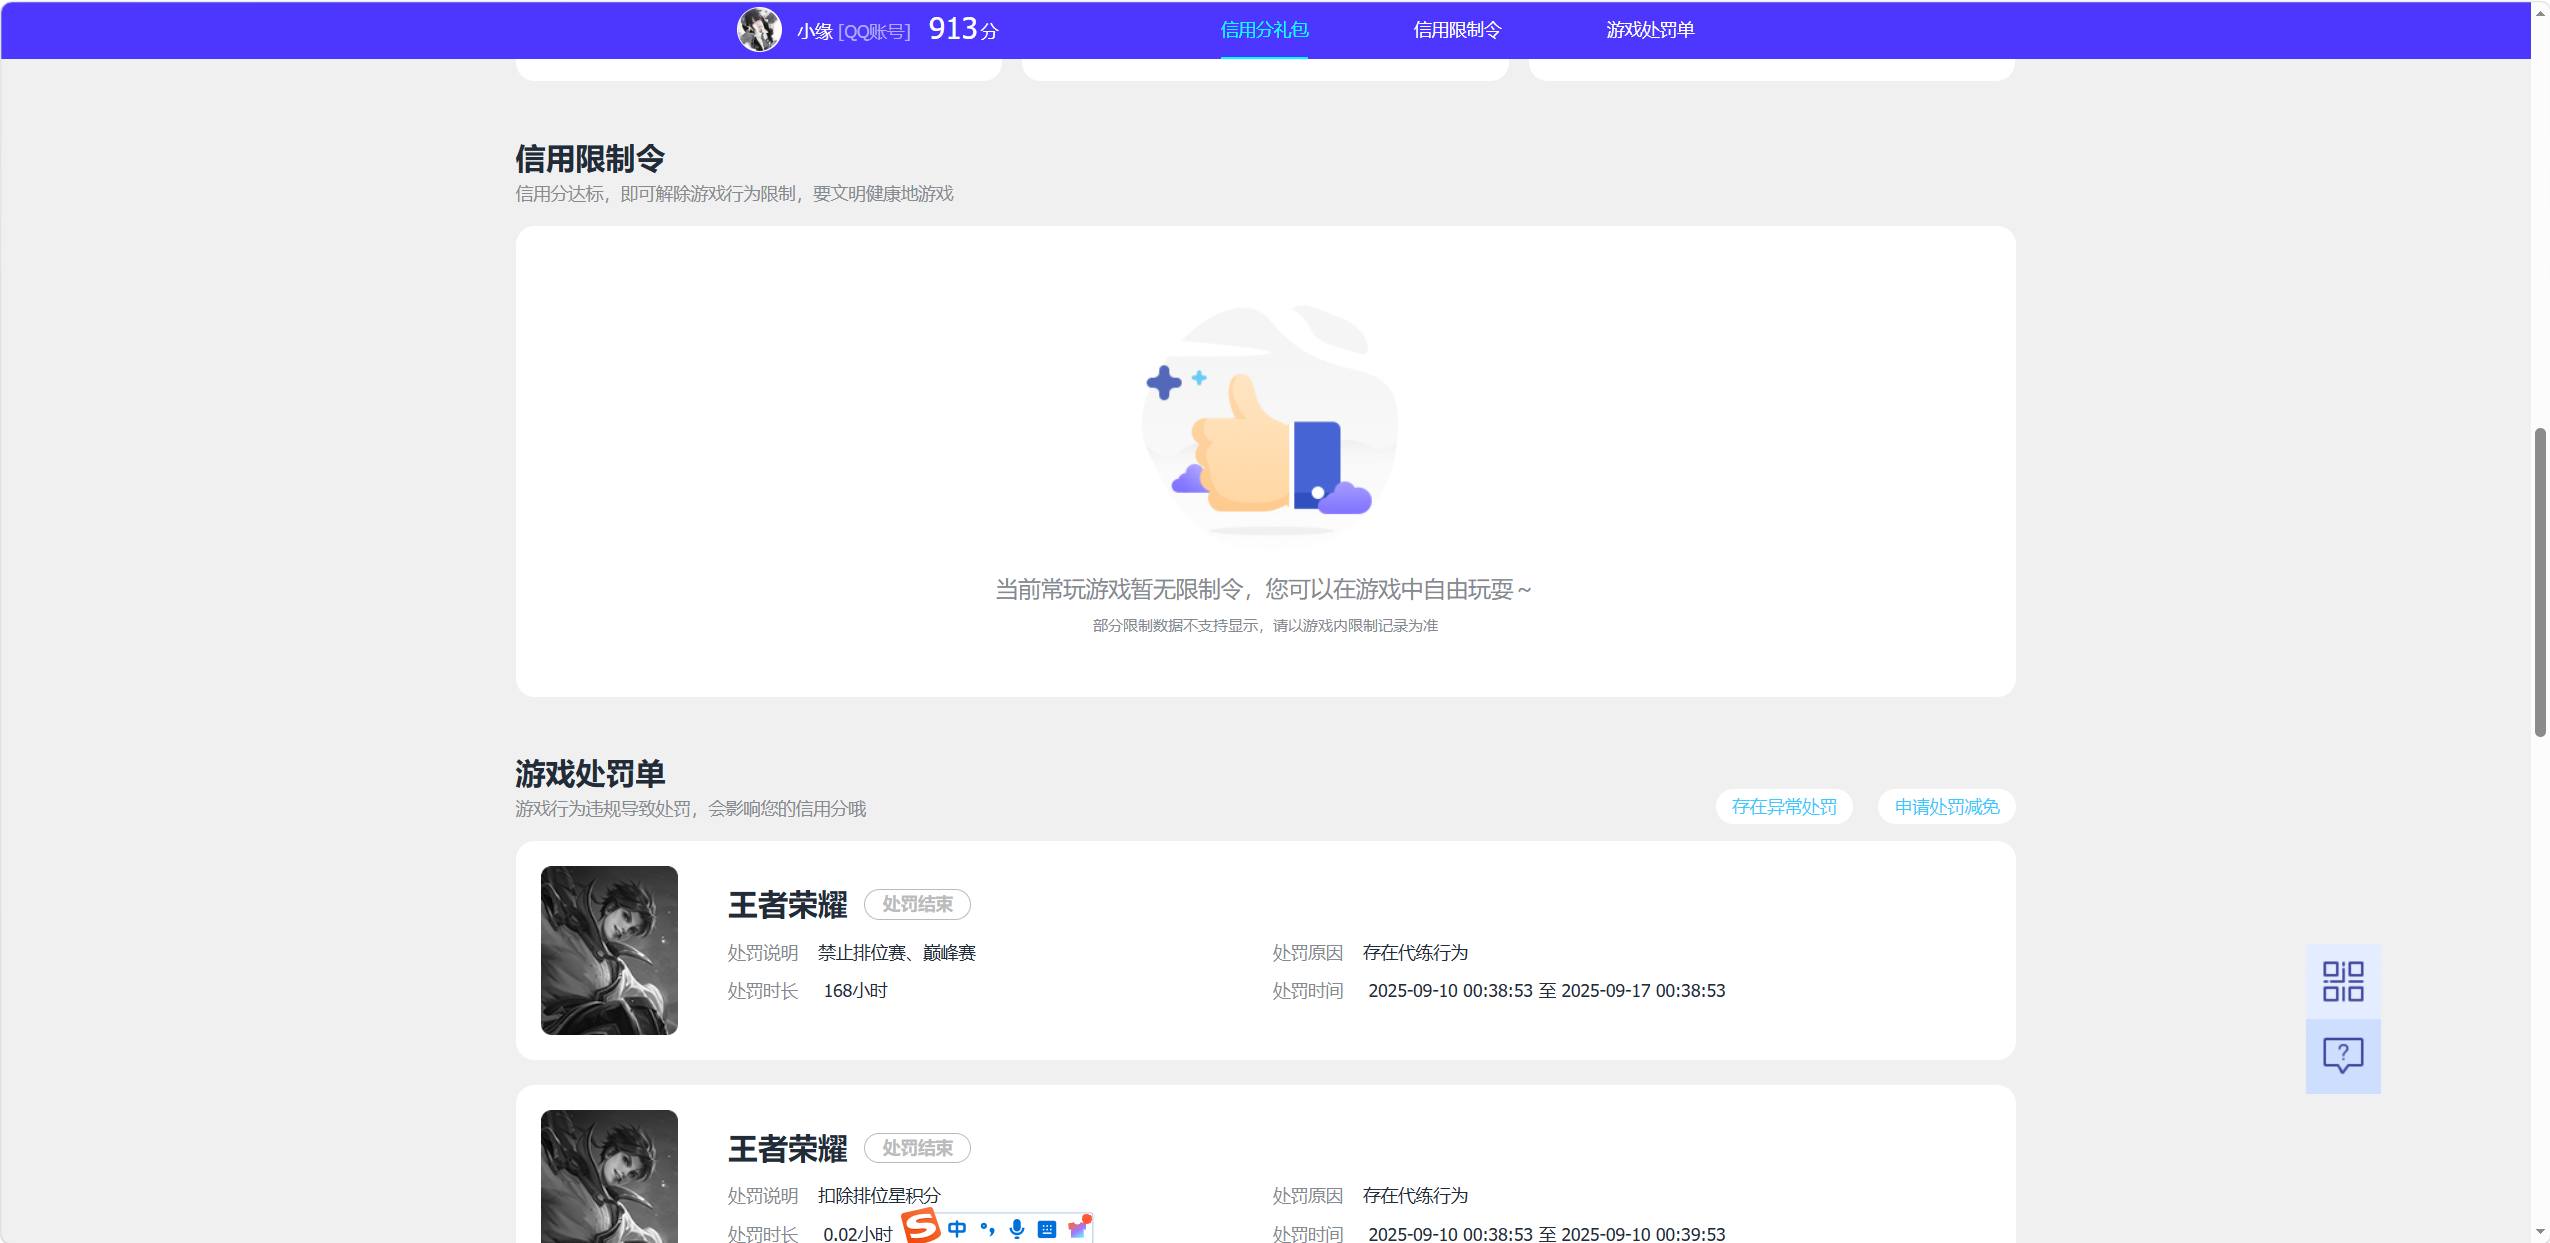Click the scrollbar down arrow
This screenshot has height=1243, width=2550.
tap(2540, 1232)
